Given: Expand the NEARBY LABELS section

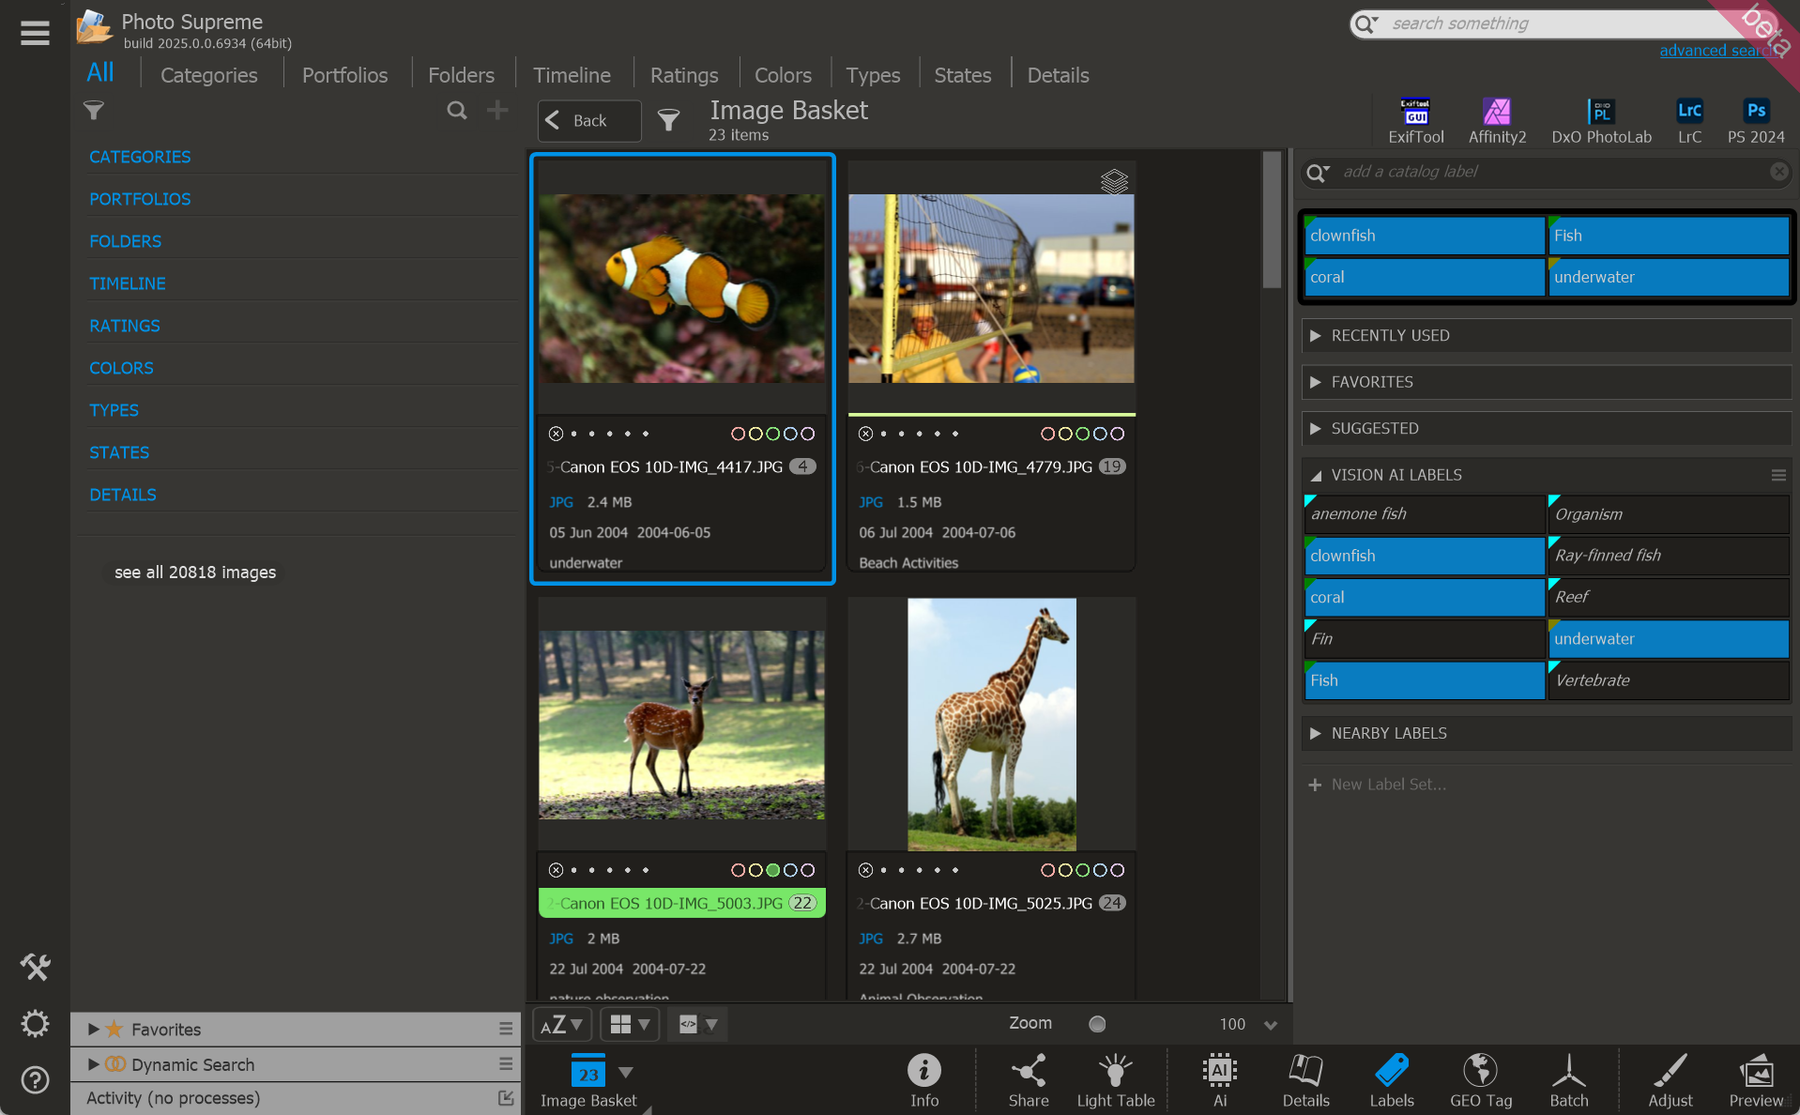Looking at the screenshot, I should [1546, 733].
